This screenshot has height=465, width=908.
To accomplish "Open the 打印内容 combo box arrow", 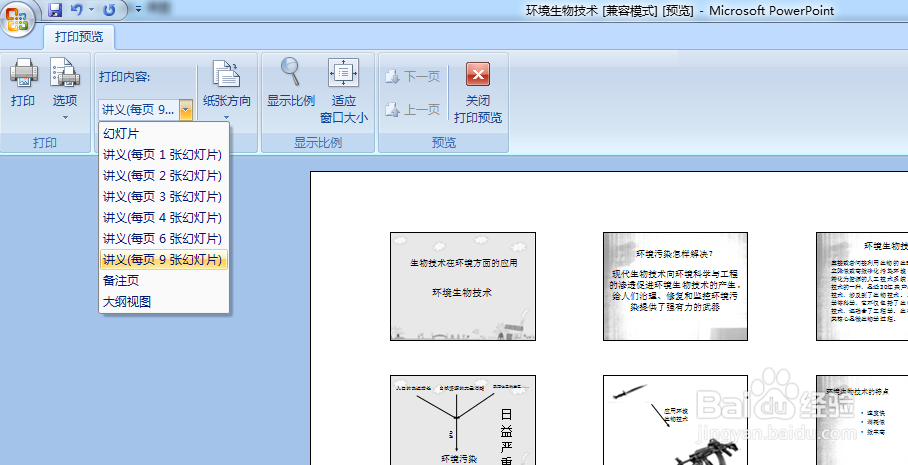I will [186, 109].
